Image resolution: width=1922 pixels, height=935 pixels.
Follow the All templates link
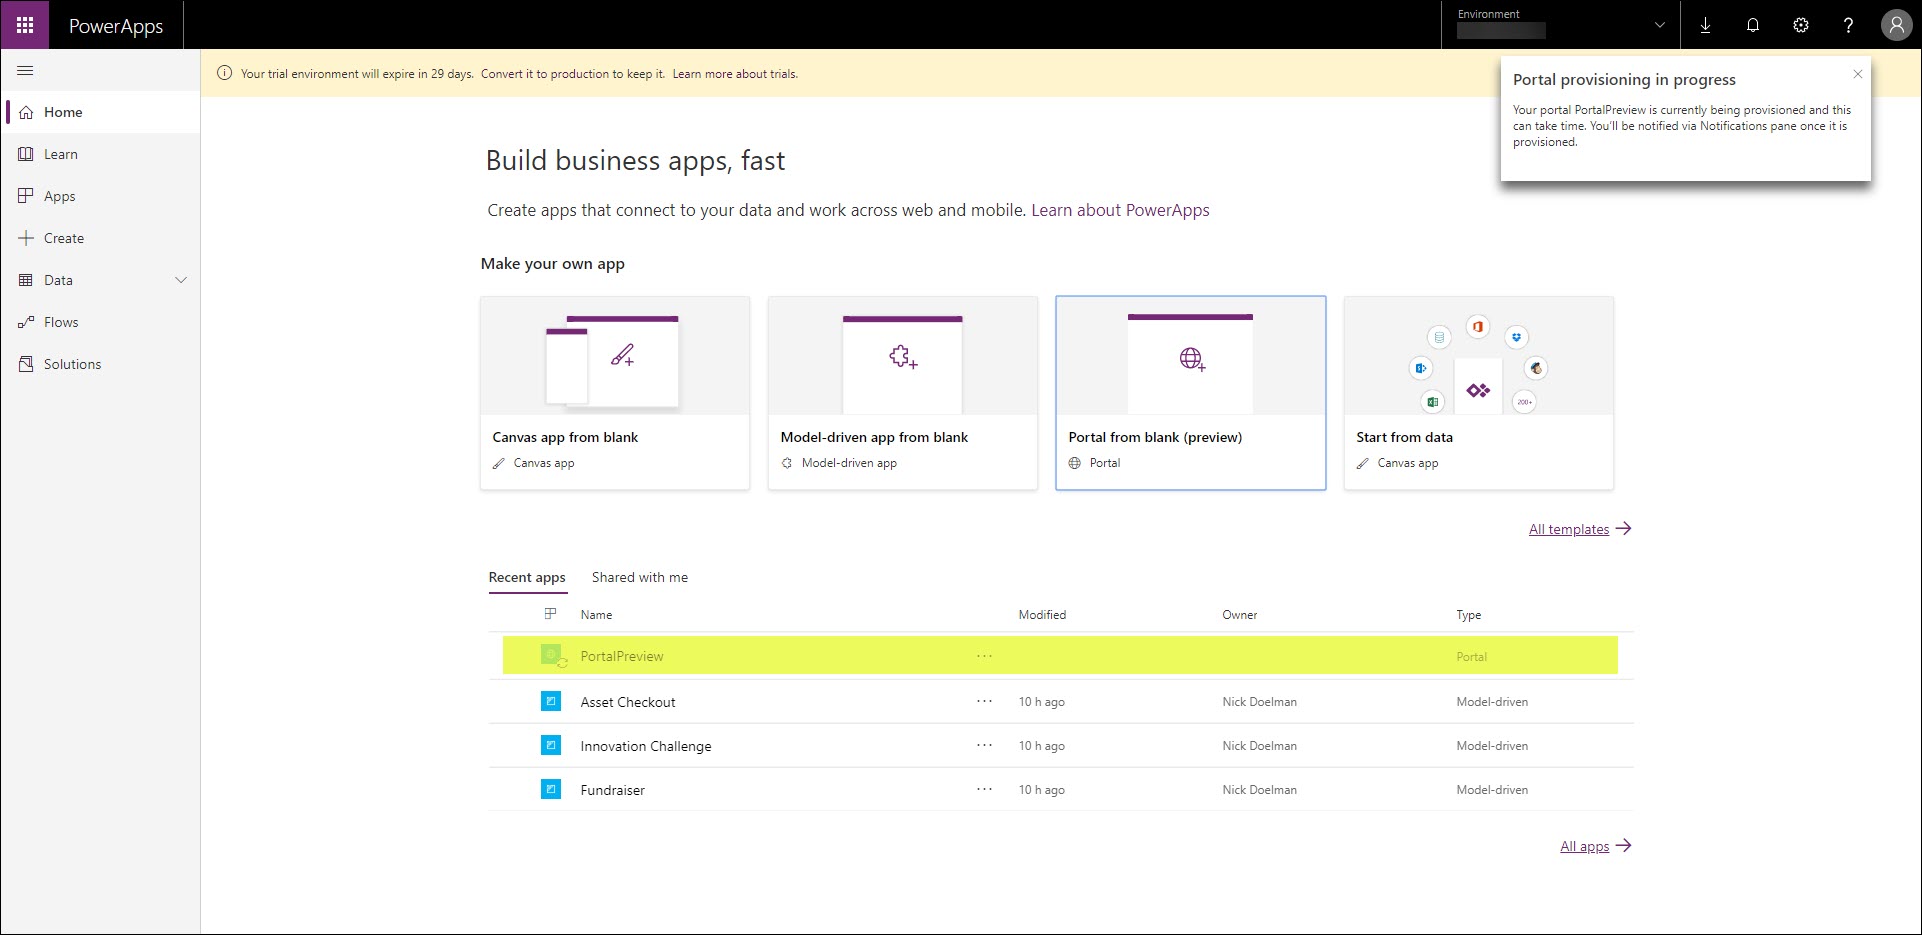[x=1568, y=529]
